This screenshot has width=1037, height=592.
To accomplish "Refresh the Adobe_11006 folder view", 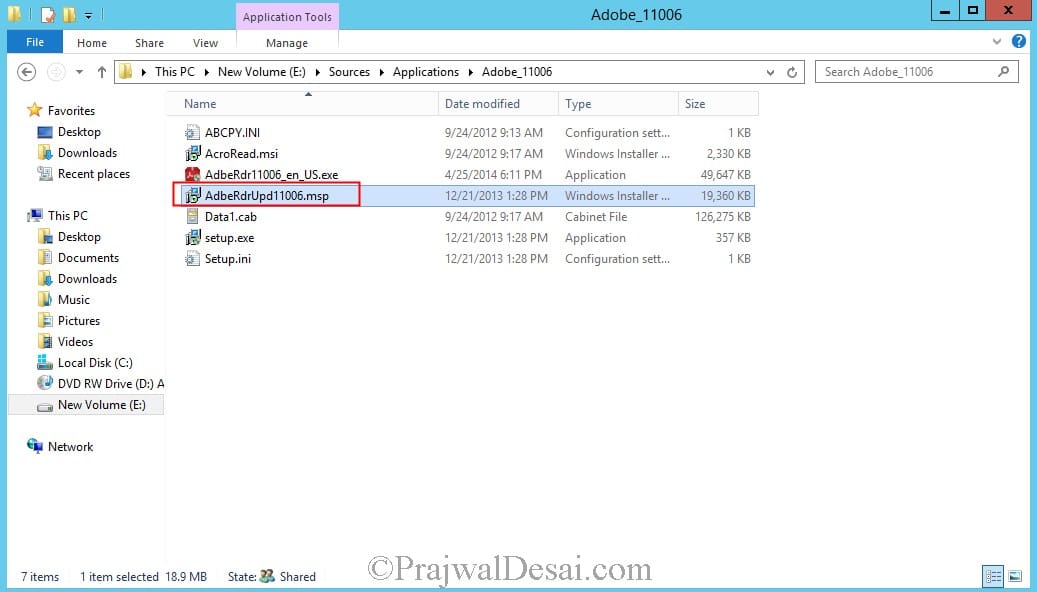I will [792, 72].
